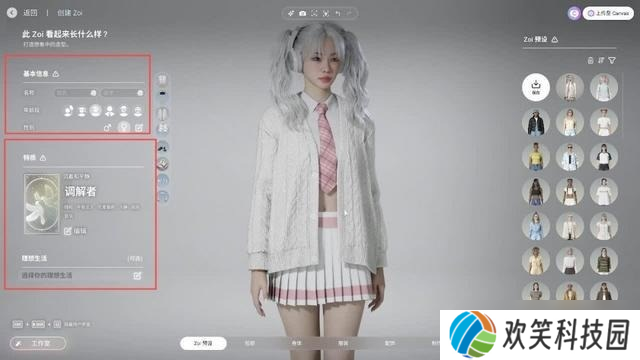Screen dimensions: 640x360
Task: Click 编辑 to edit the trait
Action: pyautogui.click(x=76, y=231)
